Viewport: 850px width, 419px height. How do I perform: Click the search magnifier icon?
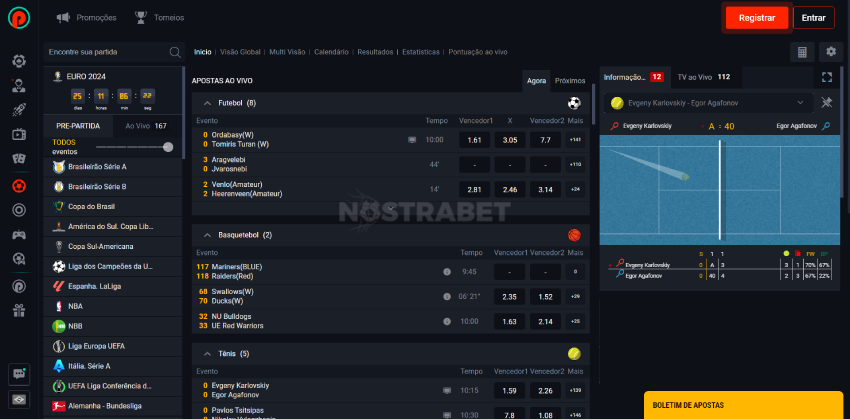pos(175,52)
